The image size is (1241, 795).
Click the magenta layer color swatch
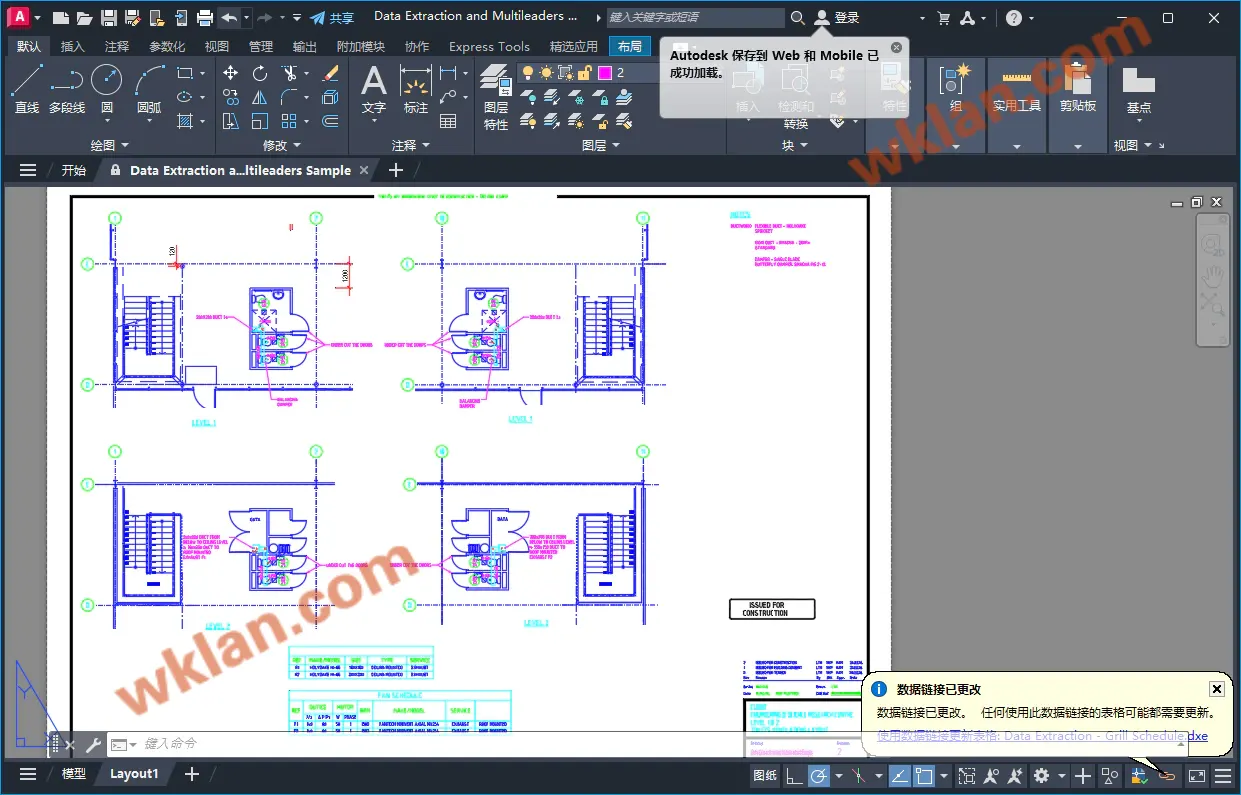605,73
